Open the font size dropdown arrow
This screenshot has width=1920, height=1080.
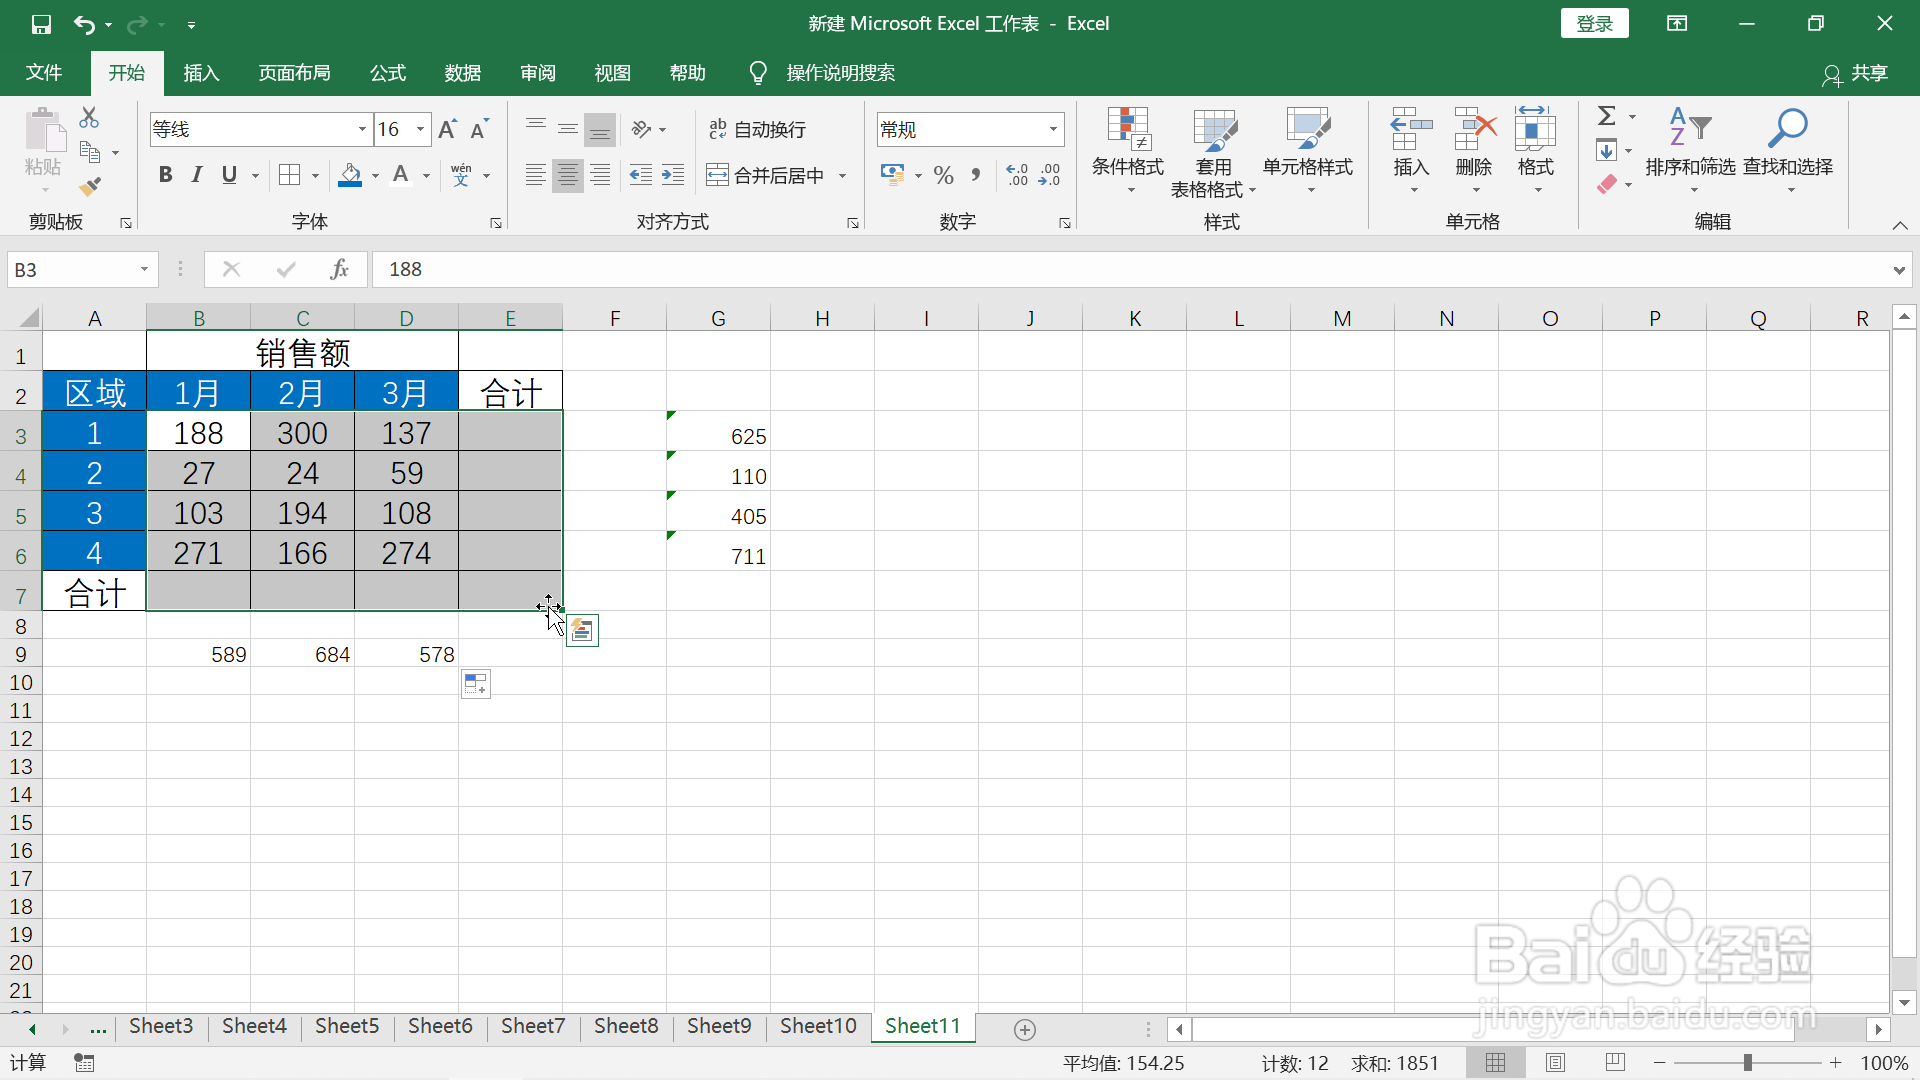(x=421, y=129)
